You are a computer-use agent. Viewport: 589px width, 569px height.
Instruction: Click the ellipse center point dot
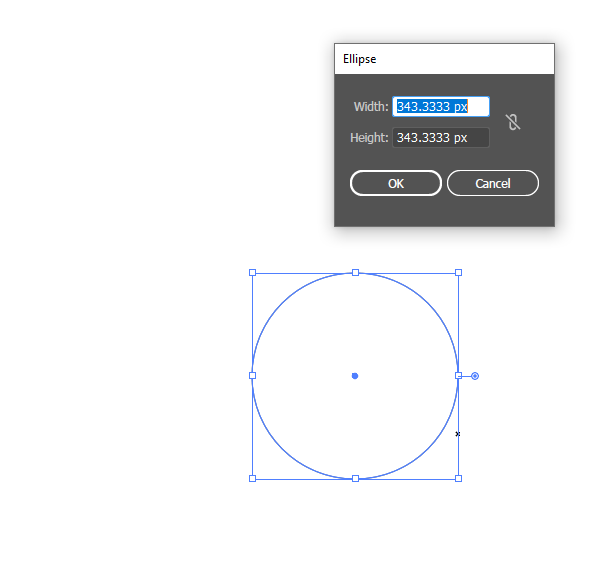point(355,376)
